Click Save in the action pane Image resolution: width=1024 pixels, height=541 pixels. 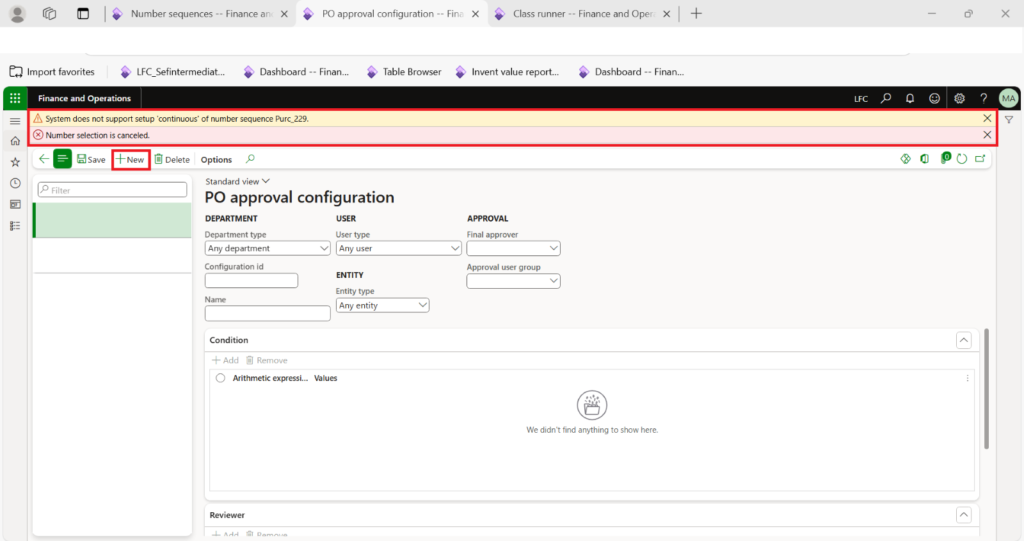coord(91,159)
